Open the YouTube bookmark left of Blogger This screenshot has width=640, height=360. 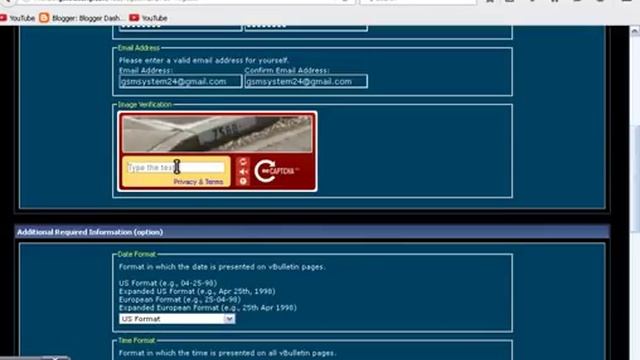pos(17,18)
